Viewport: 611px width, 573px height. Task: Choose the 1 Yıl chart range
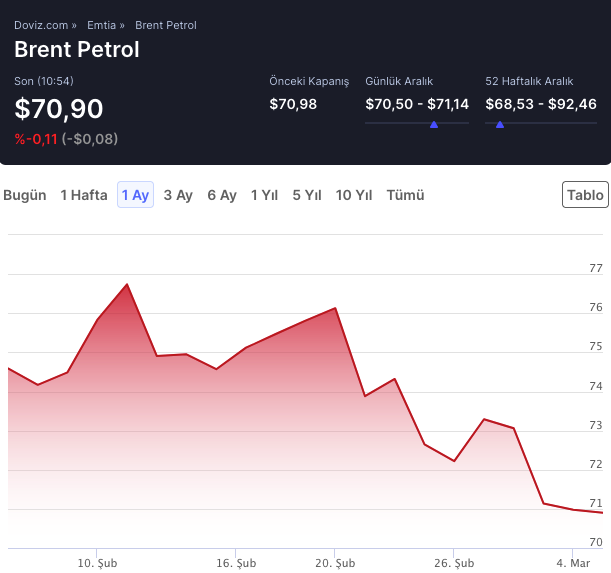(264, 195)
